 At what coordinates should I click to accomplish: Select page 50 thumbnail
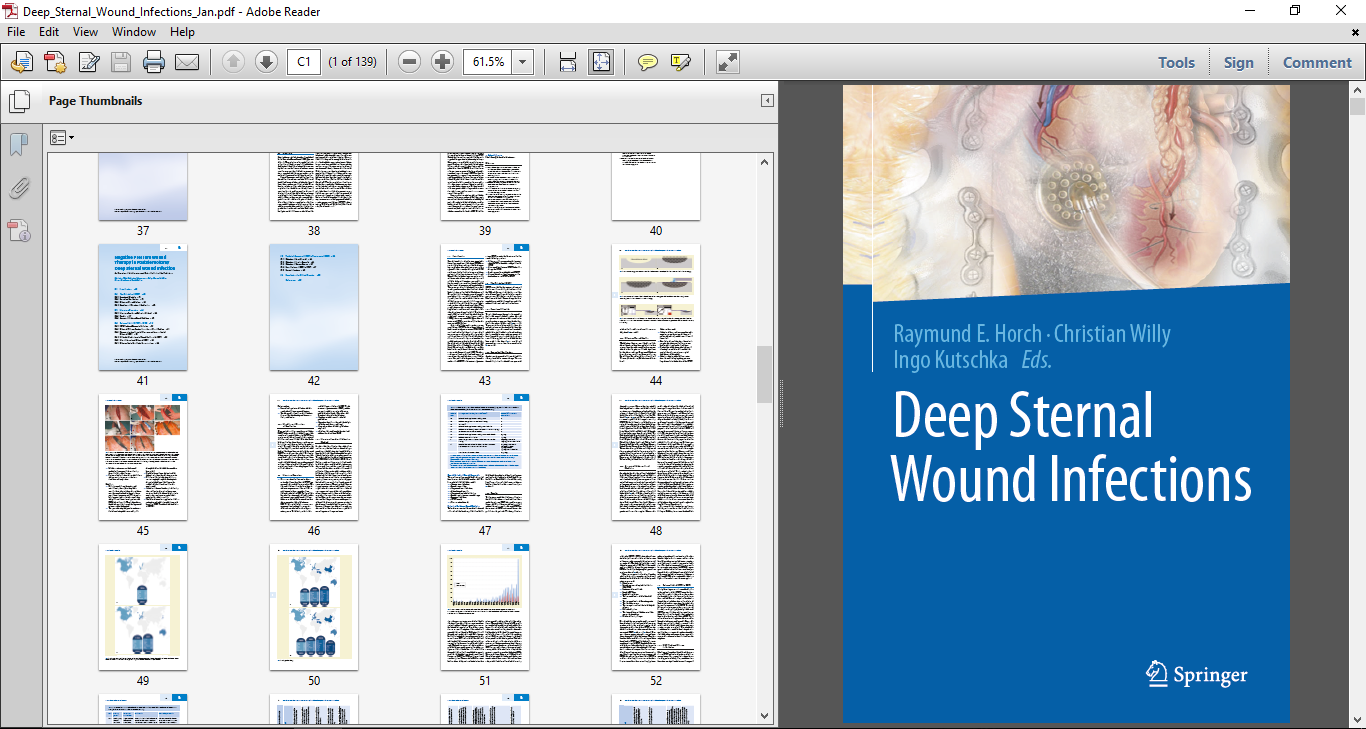314,607
